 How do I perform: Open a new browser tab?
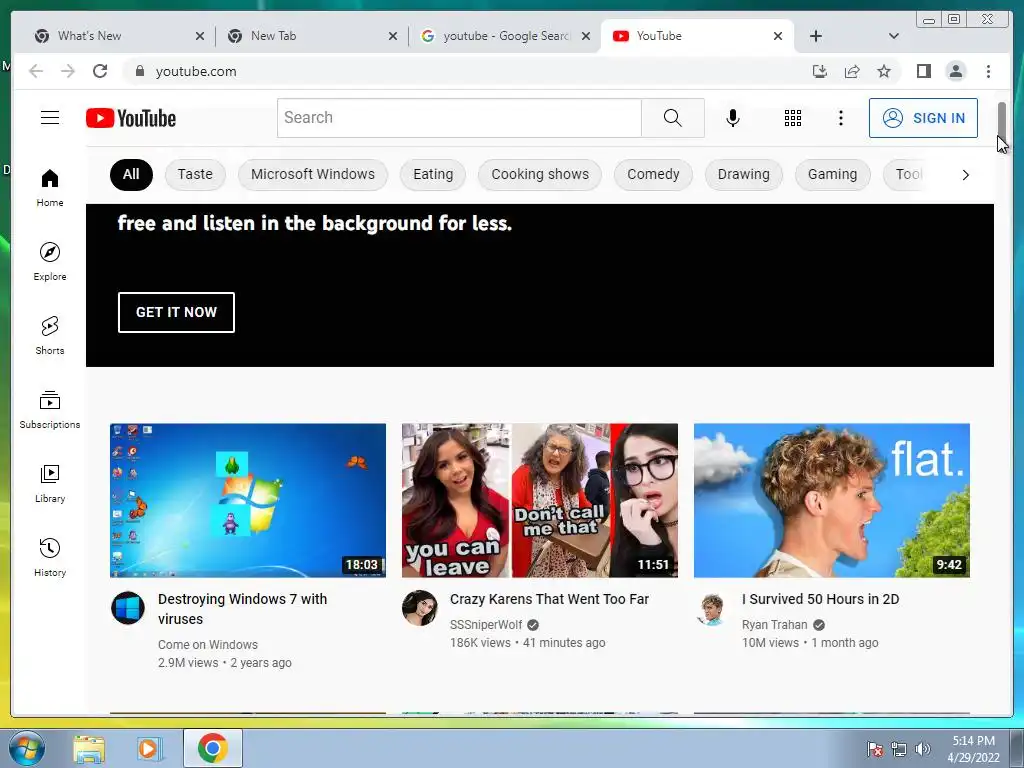point(816,36)
